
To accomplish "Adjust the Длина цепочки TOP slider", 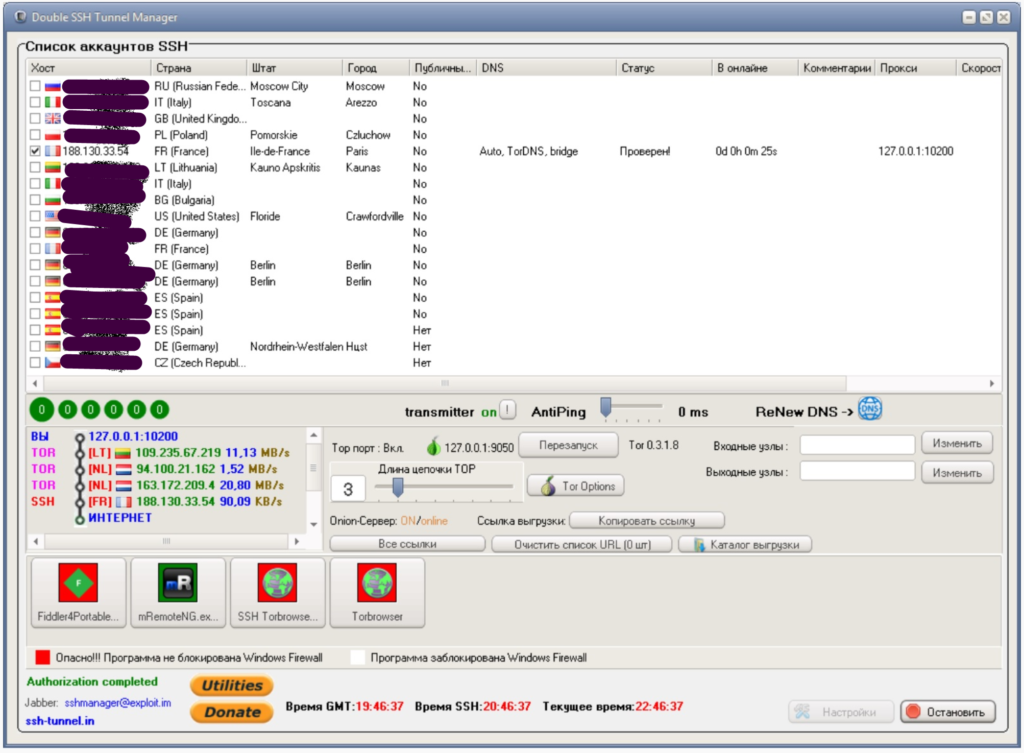I will pyautogui.click(x=398, y=489).
